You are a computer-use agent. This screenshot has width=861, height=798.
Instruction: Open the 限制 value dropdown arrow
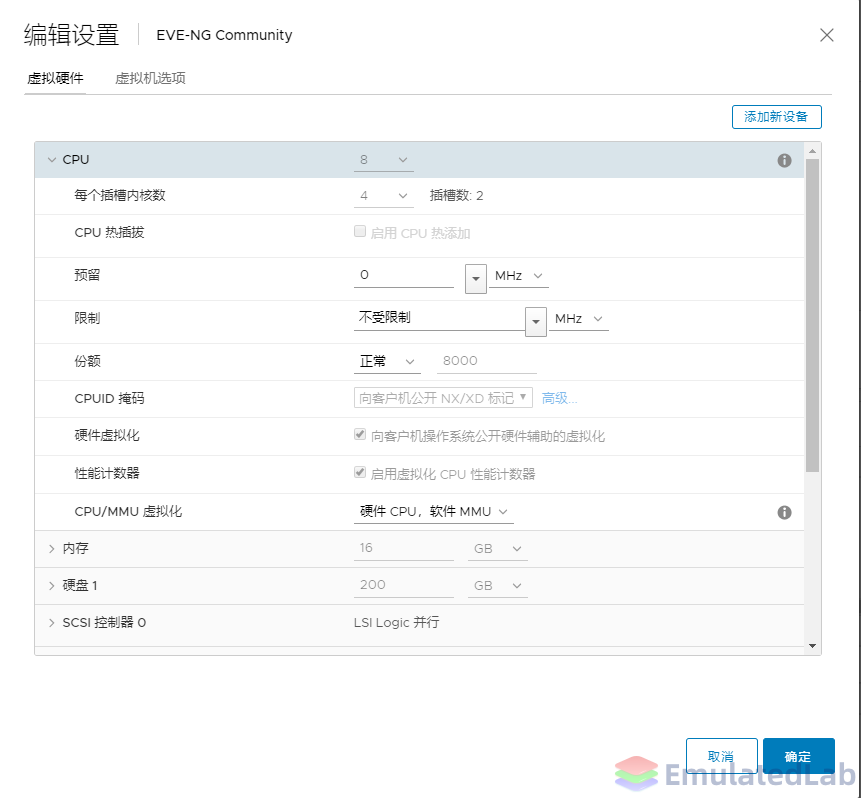point(535,321)
